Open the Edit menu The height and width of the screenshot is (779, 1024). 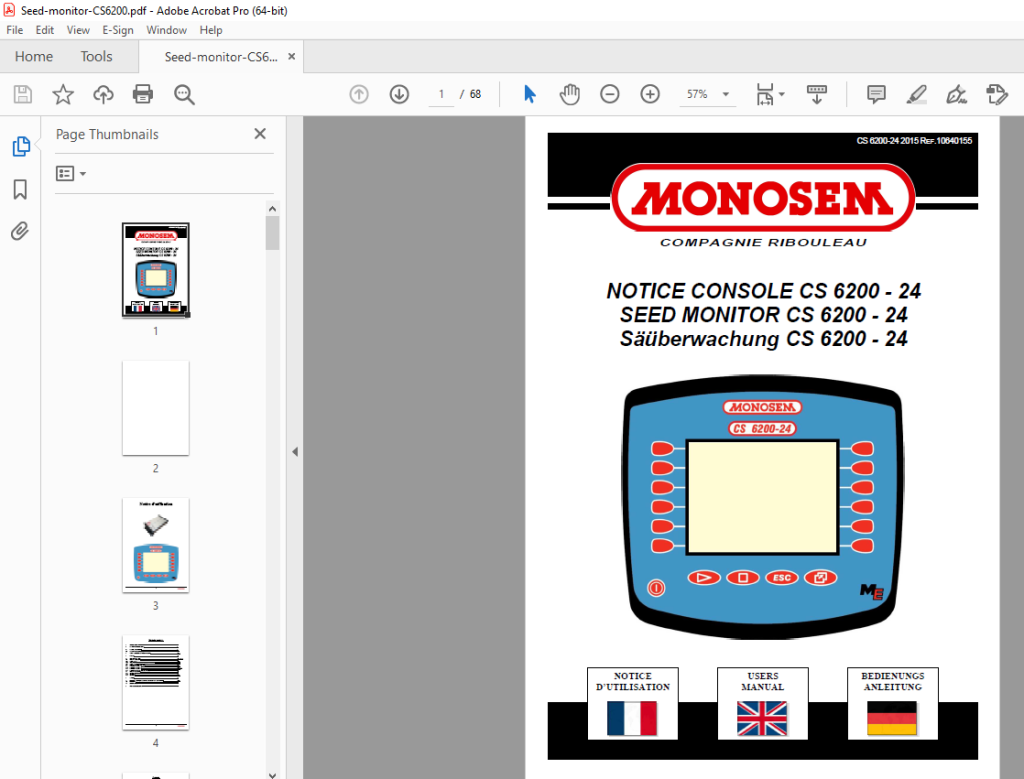(44, 30)
